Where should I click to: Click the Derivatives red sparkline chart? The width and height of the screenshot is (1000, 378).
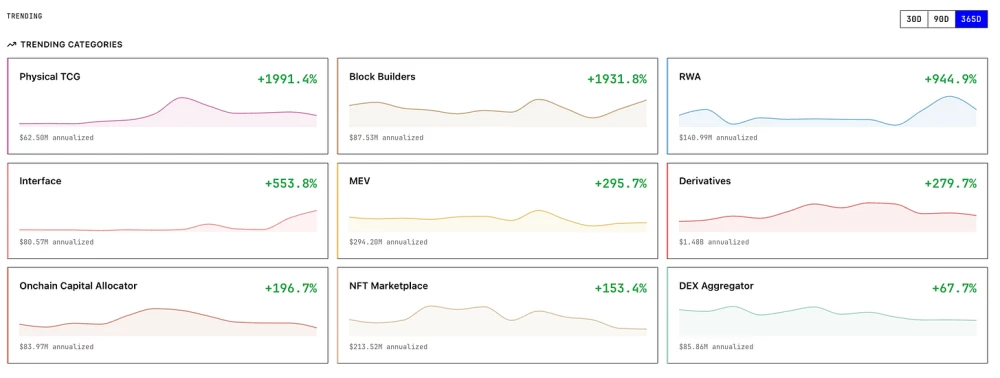(x=828, y=217)
